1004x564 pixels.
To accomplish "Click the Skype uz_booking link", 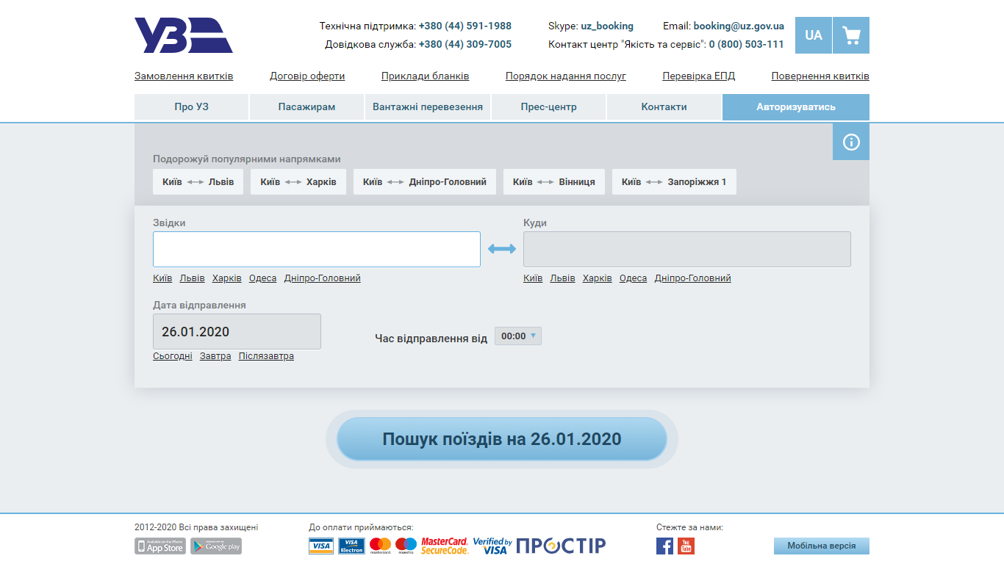I will tap(607, 26).
